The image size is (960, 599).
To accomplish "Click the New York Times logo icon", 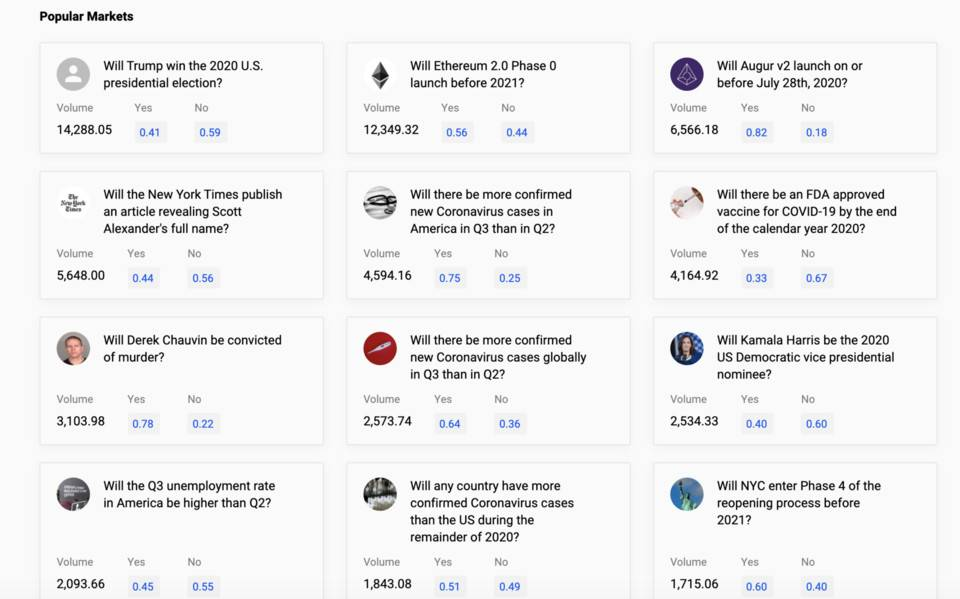I will click(73, 203).
